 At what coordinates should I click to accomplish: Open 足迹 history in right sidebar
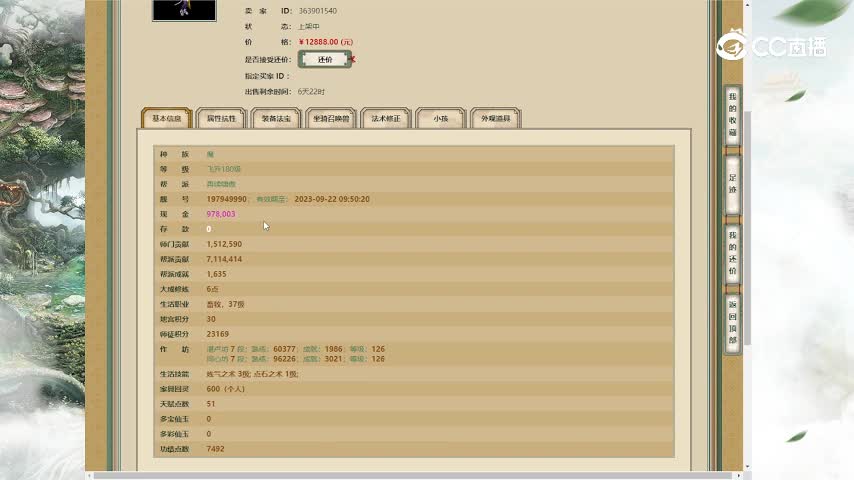(x=732, y=185)
